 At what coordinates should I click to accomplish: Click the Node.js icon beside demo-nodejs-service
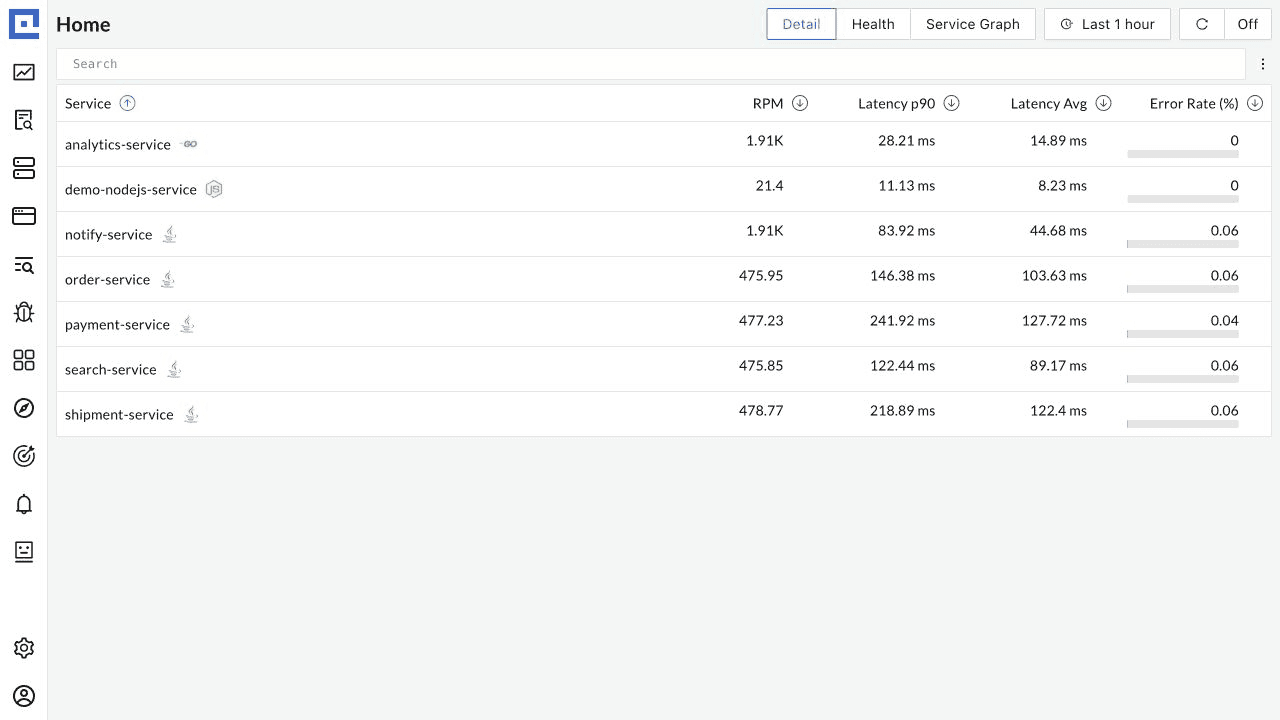[x=213, y=189]
